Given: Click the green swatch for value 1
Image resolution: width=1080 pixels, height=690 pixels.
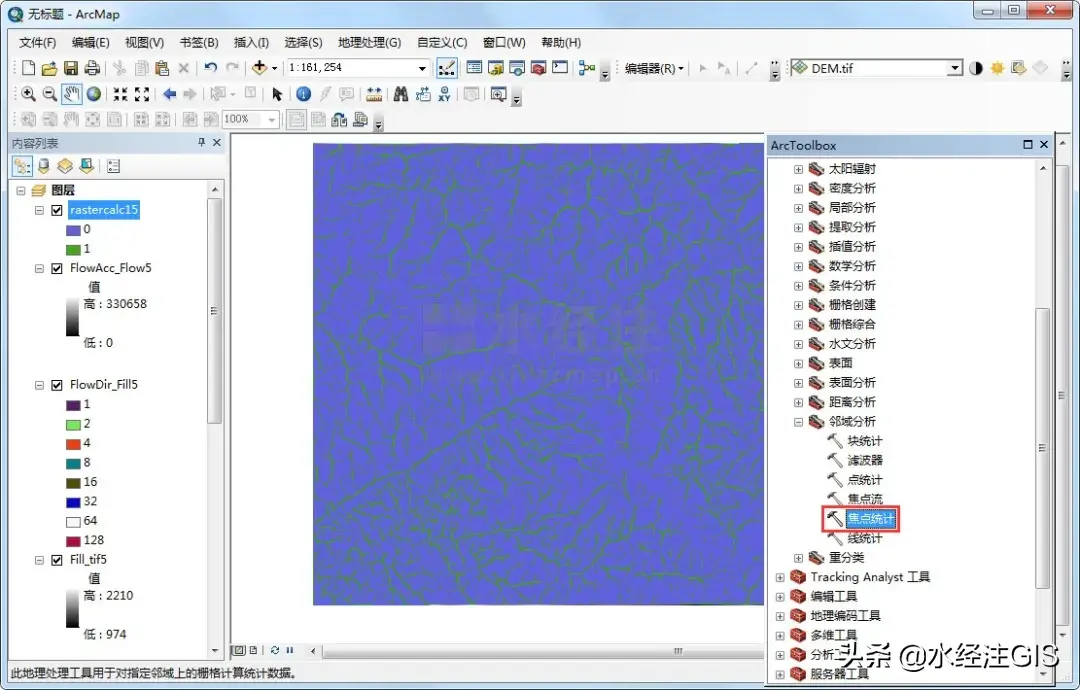Looking at the screenshot, I should (x=72, y=248).
